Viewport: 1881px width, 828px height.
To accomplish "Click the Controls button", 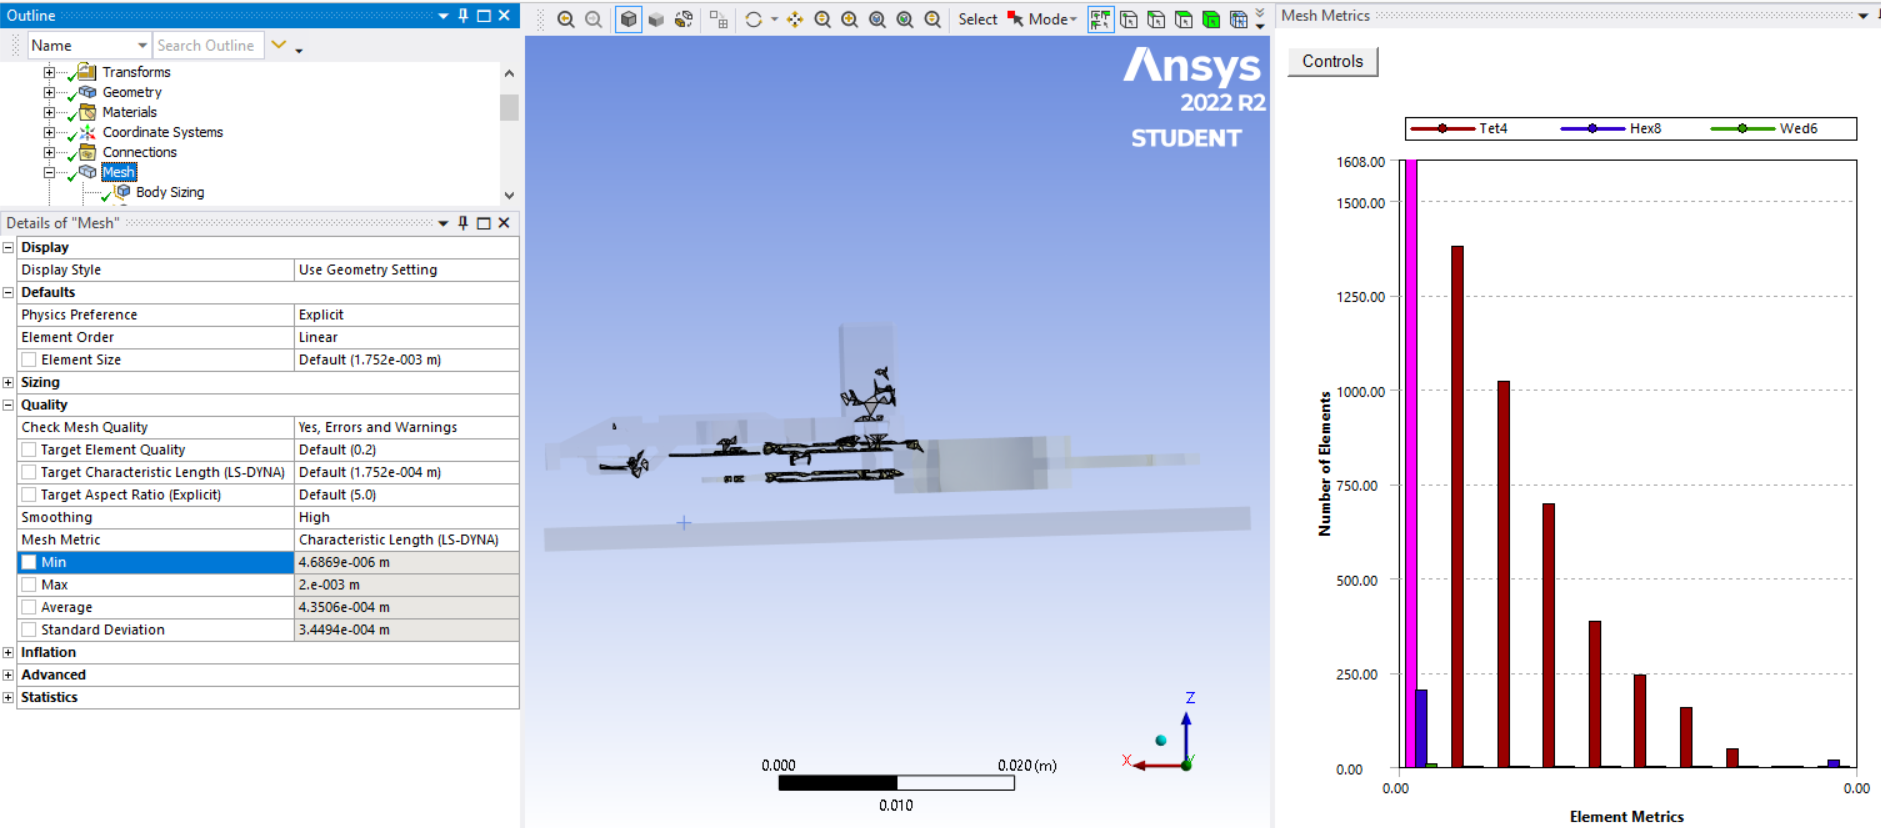I will (x=1332, y=61).
